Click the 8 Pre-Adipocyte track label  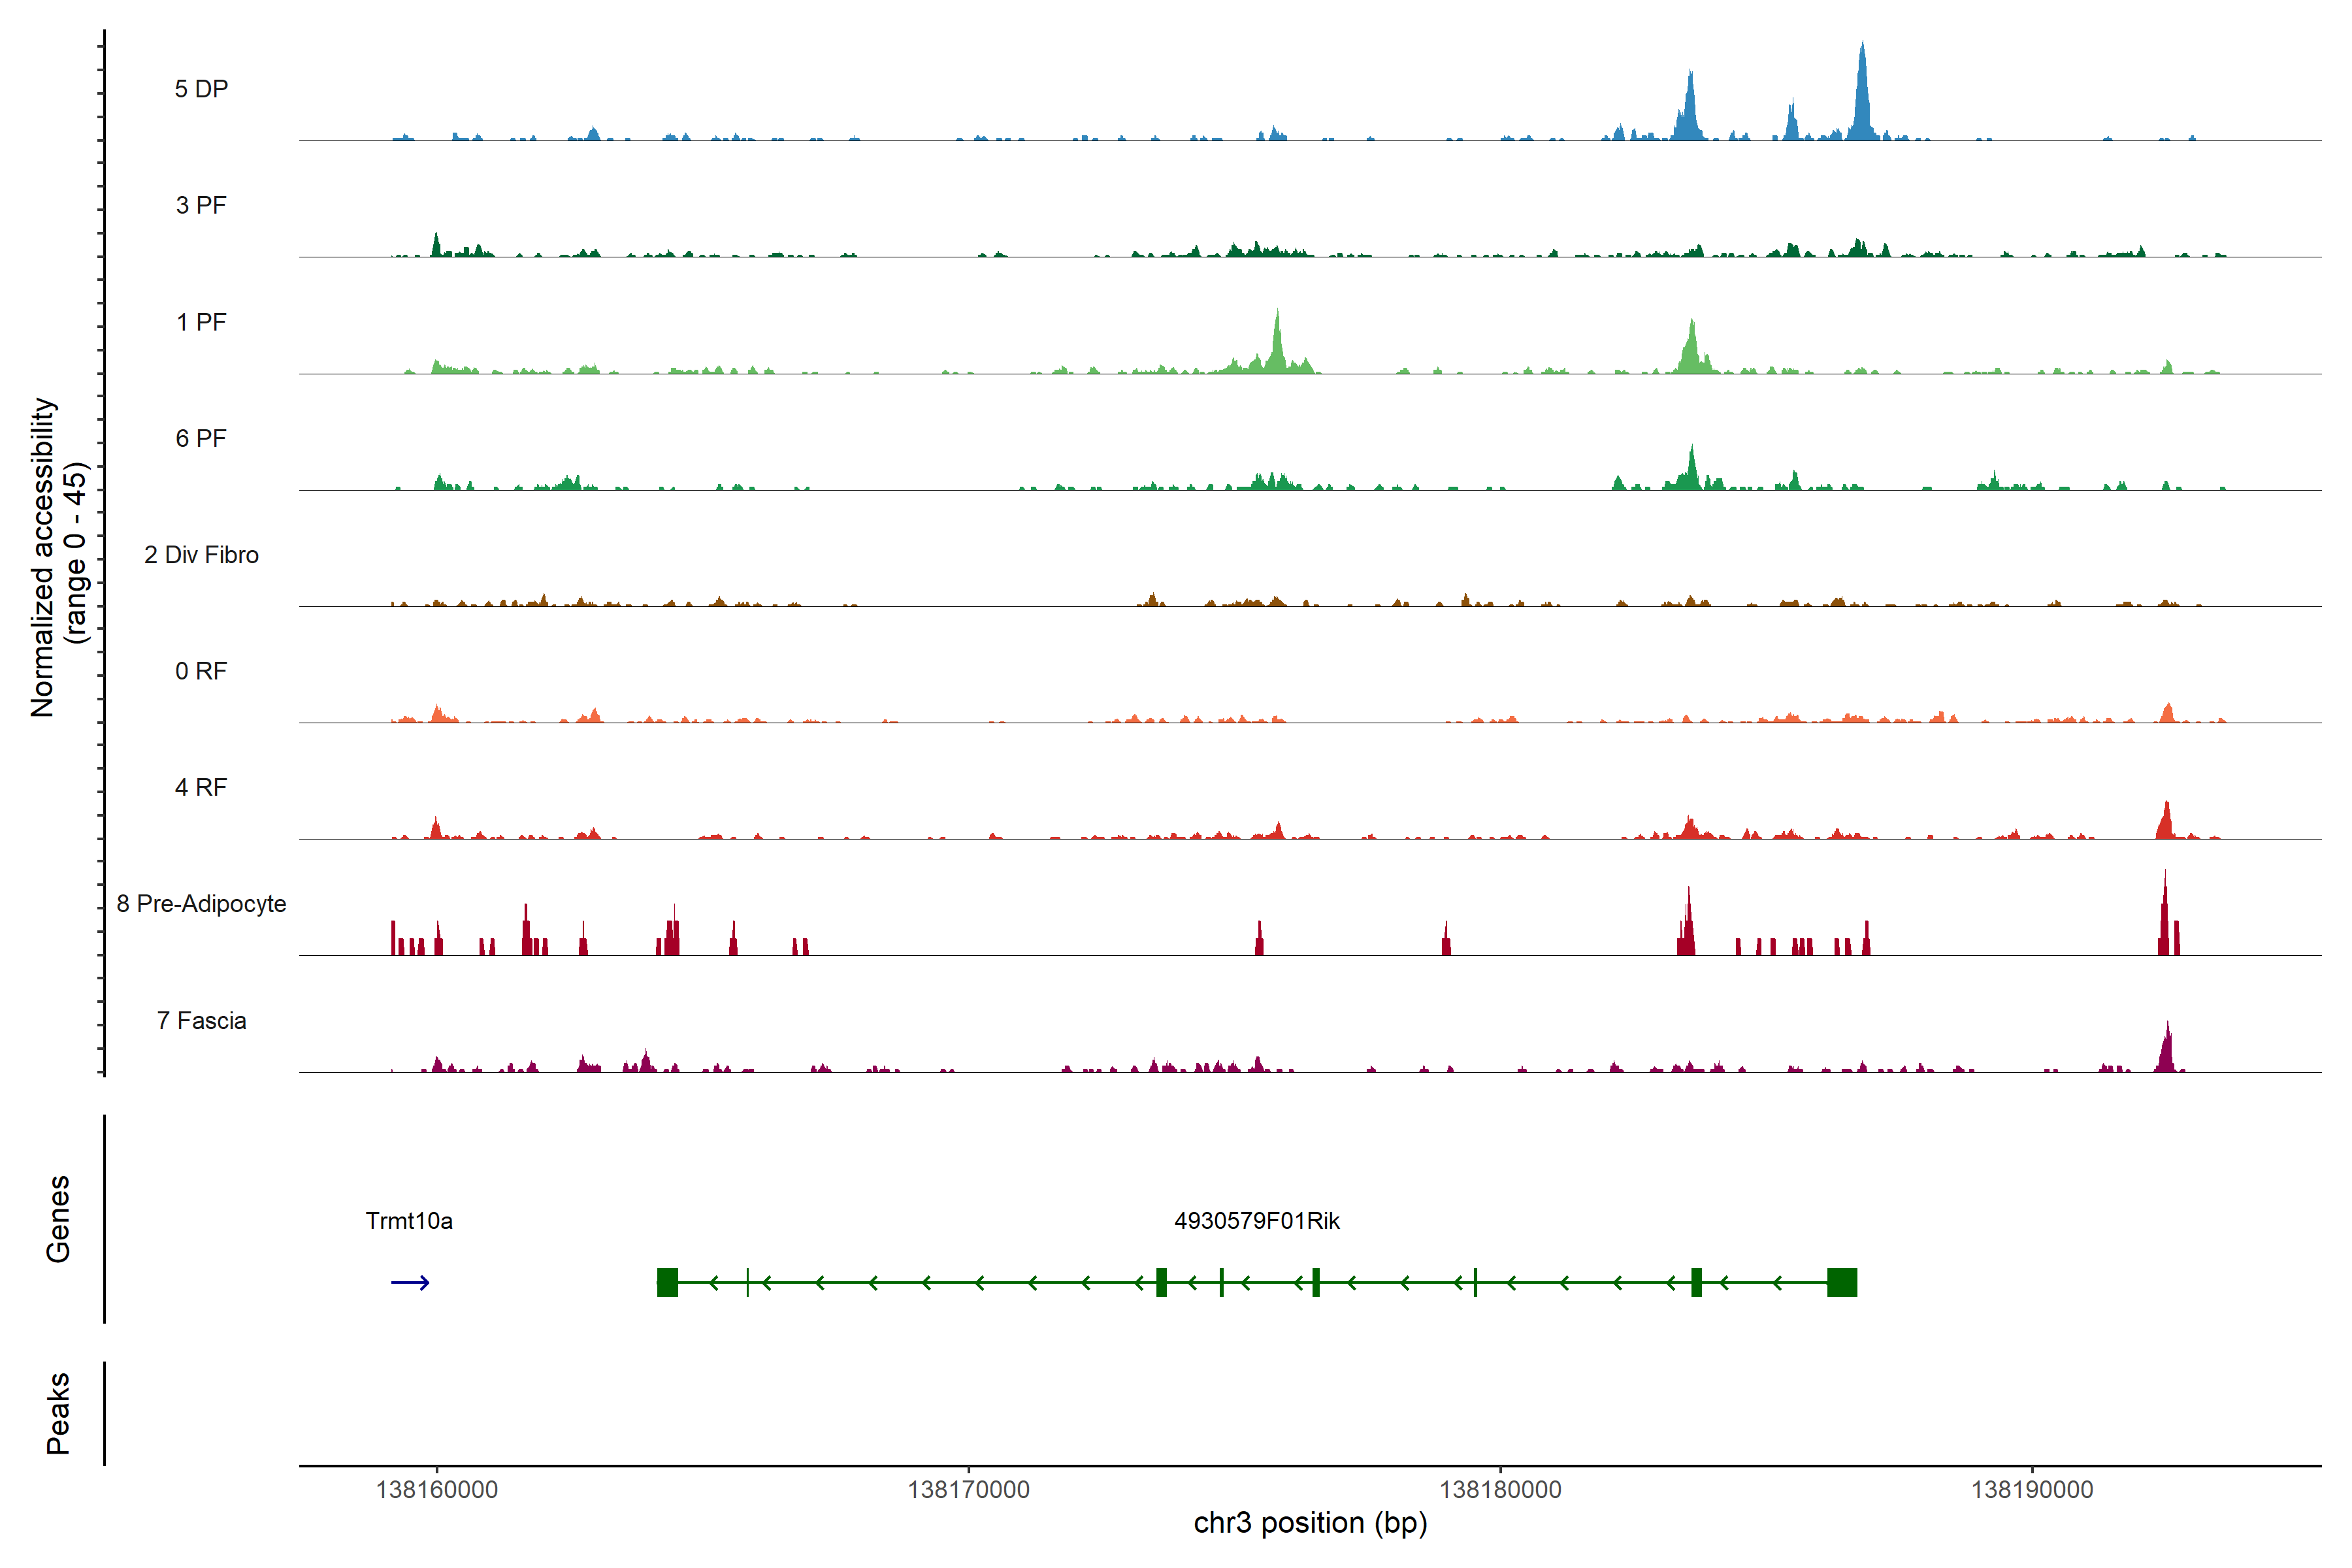(201, 904)
